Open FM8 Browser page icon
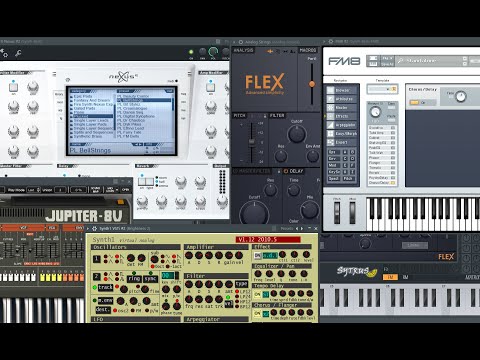This screenshot has height=360, width=480. click(330, 90)
